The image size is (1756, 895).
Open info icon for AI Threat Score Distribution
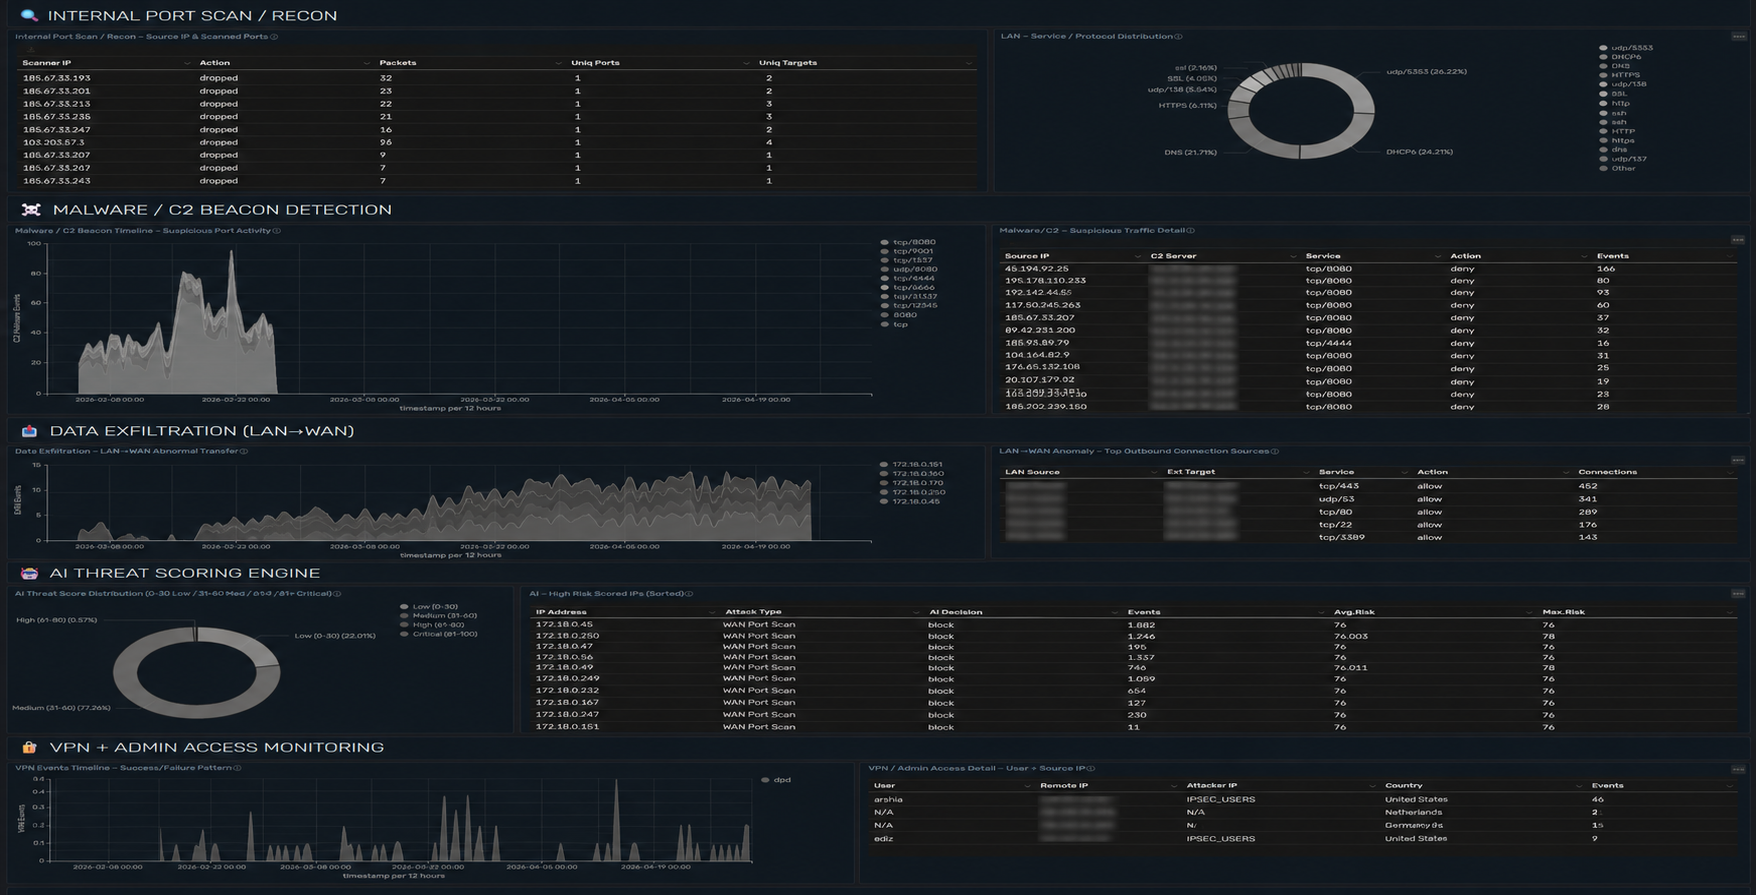pos(337,594)
